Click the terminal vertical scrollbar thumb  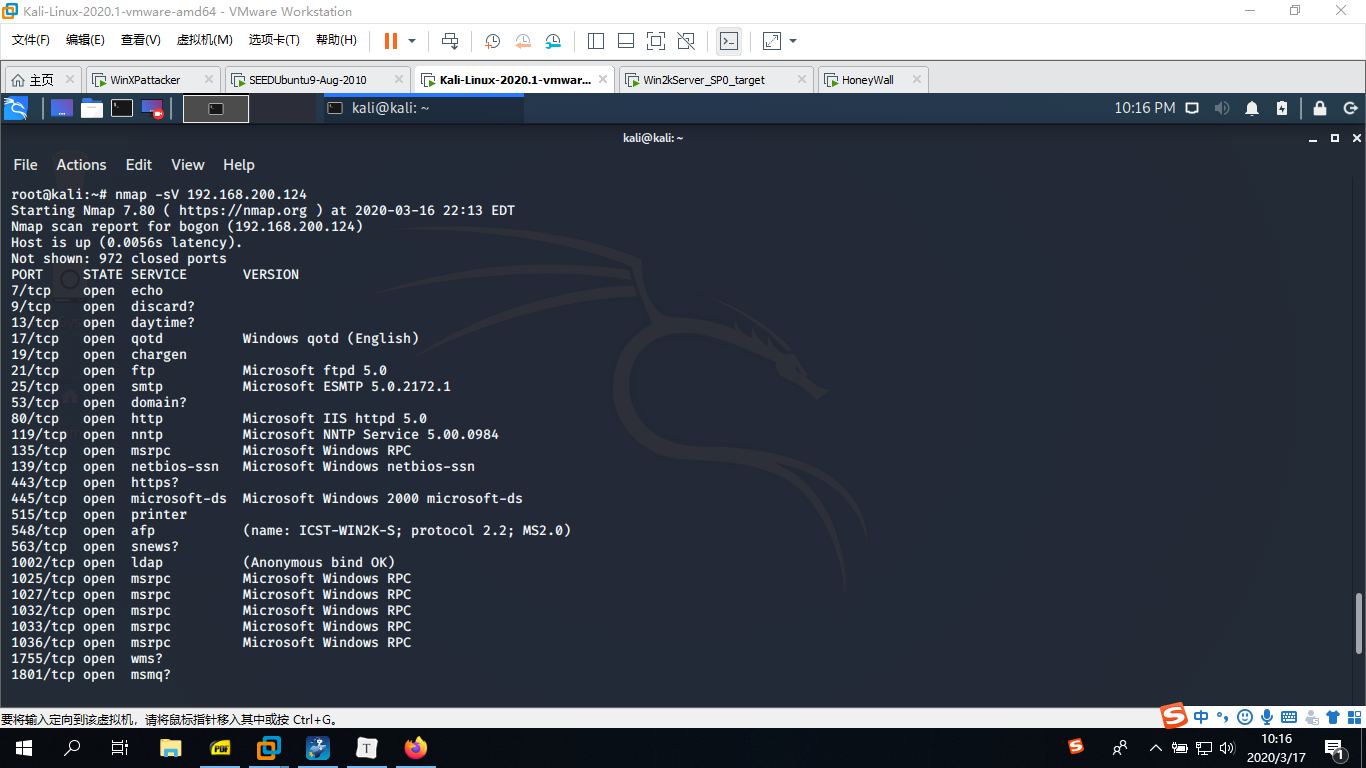tap(1358, 624)
